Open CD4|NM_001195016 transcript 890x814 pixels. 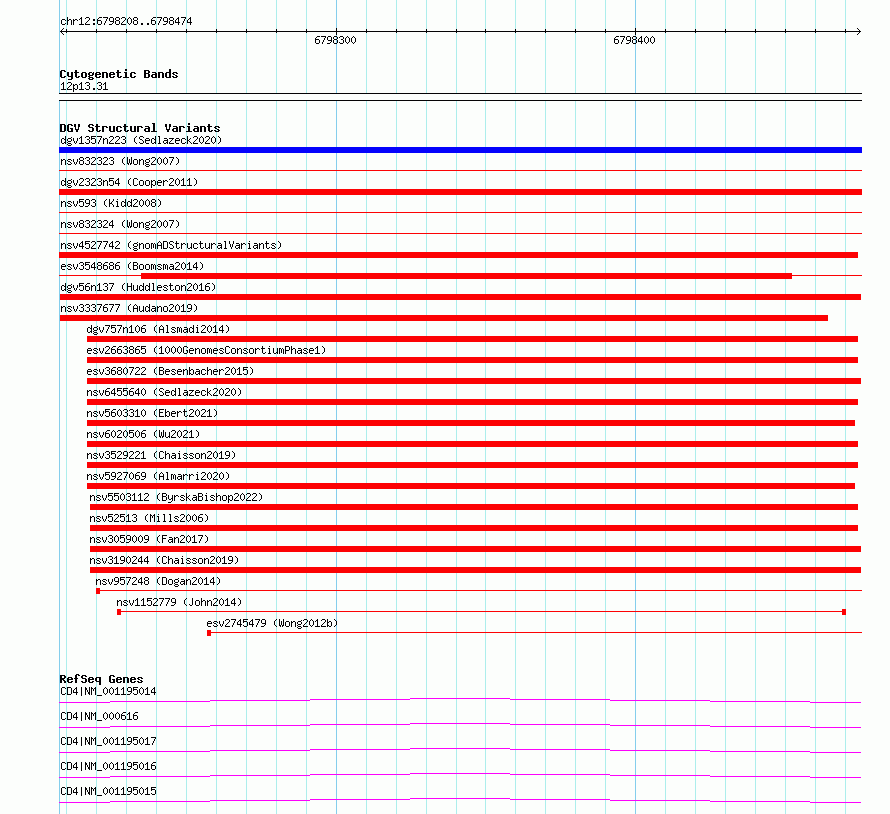click(x=108, y=766)
